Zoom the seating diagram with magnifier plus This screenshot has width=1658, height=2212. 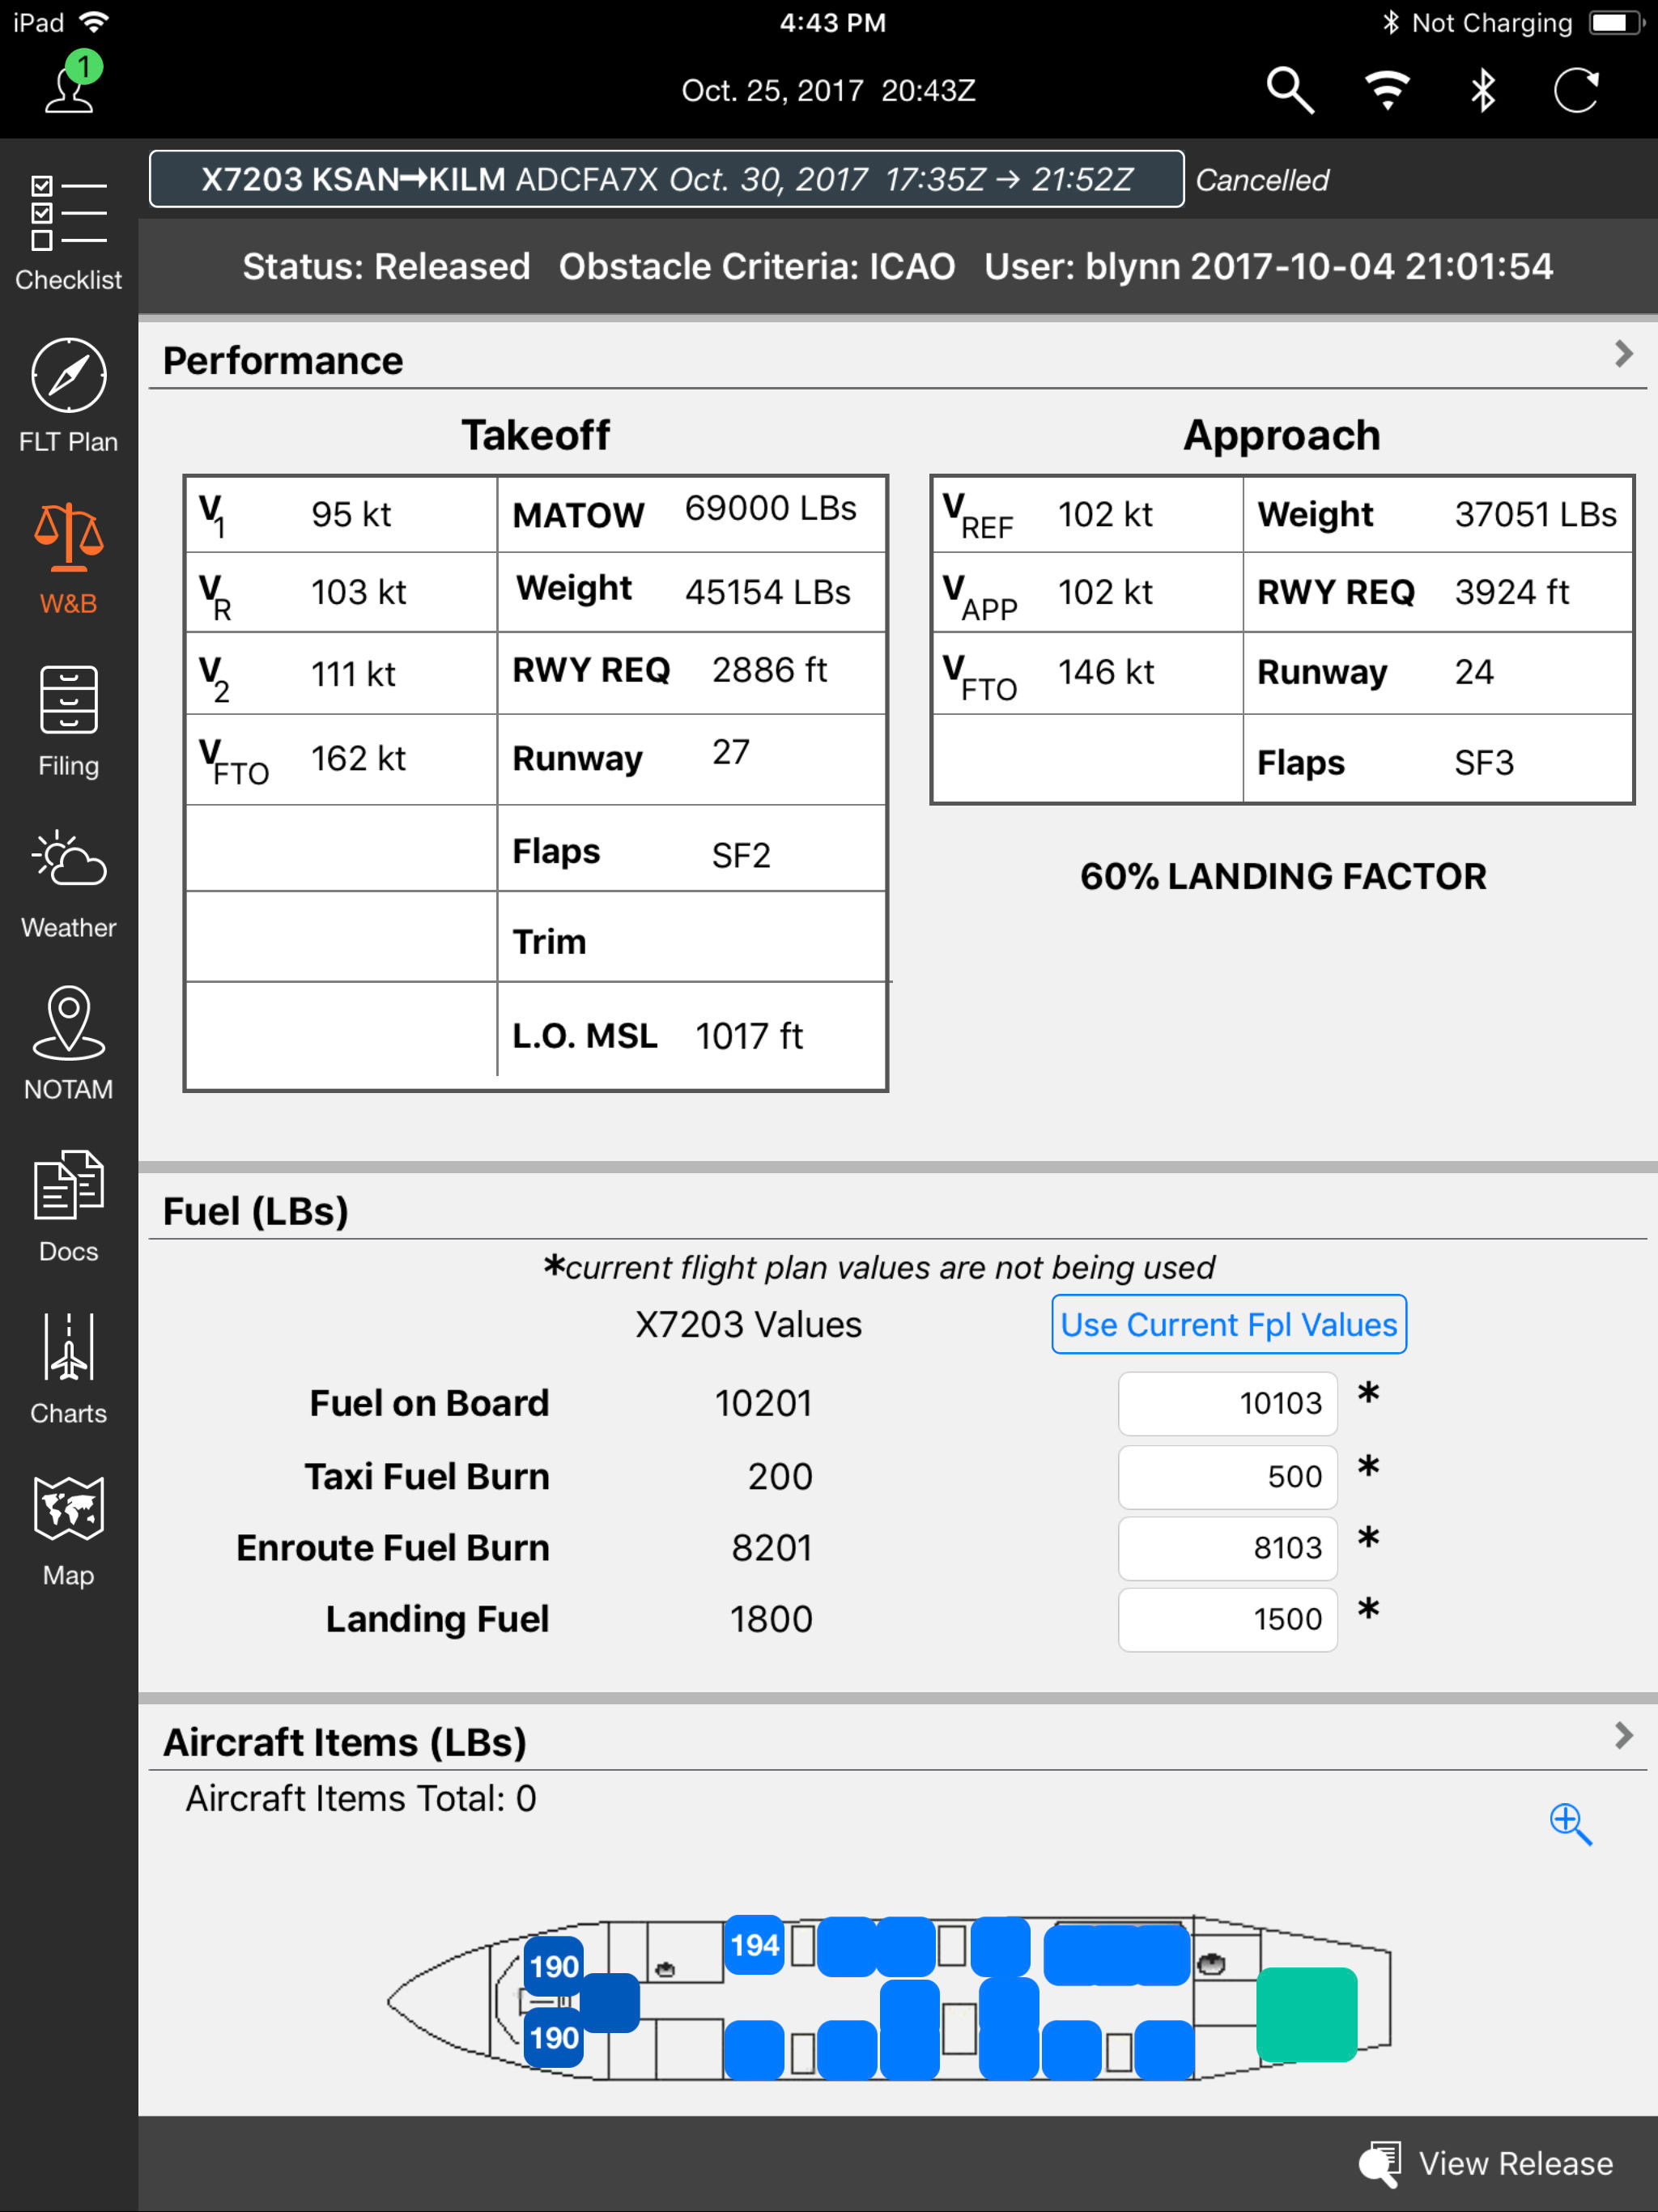[x=1569, y=1824]
